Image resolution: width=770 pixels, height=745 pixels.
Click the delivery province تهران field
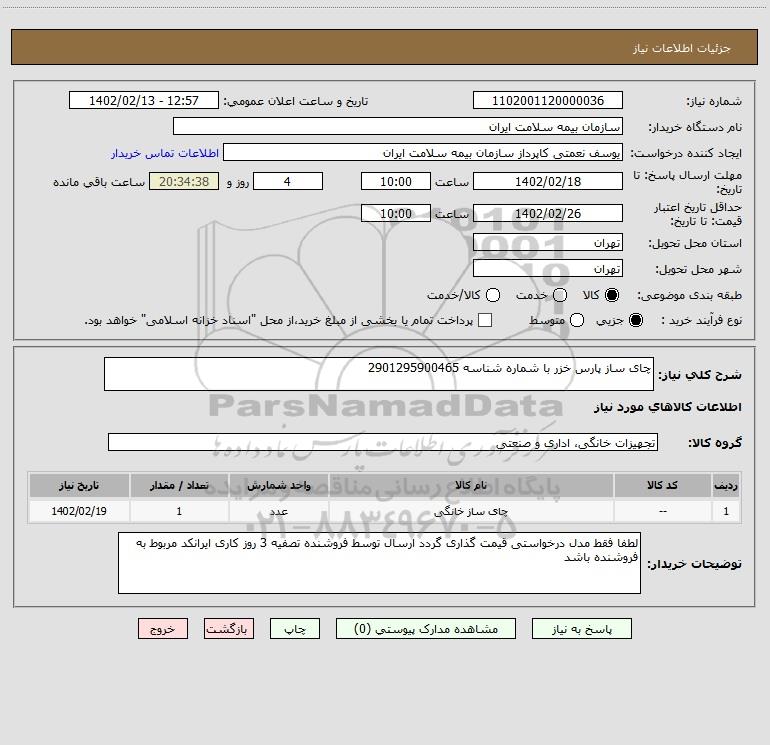pyautogui.click(x=548, y=243)
